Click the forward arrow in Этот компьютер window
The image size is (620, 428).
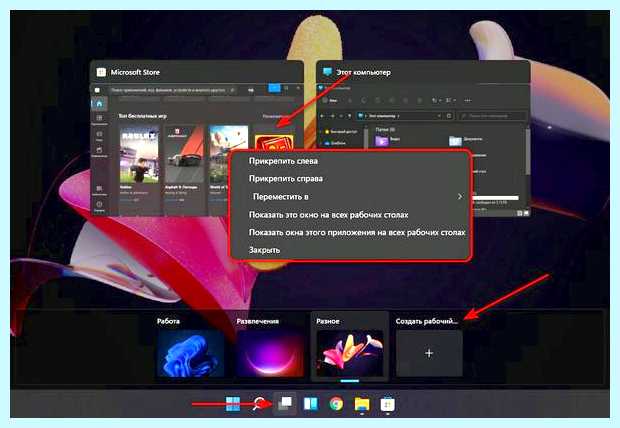coord(332,116)
